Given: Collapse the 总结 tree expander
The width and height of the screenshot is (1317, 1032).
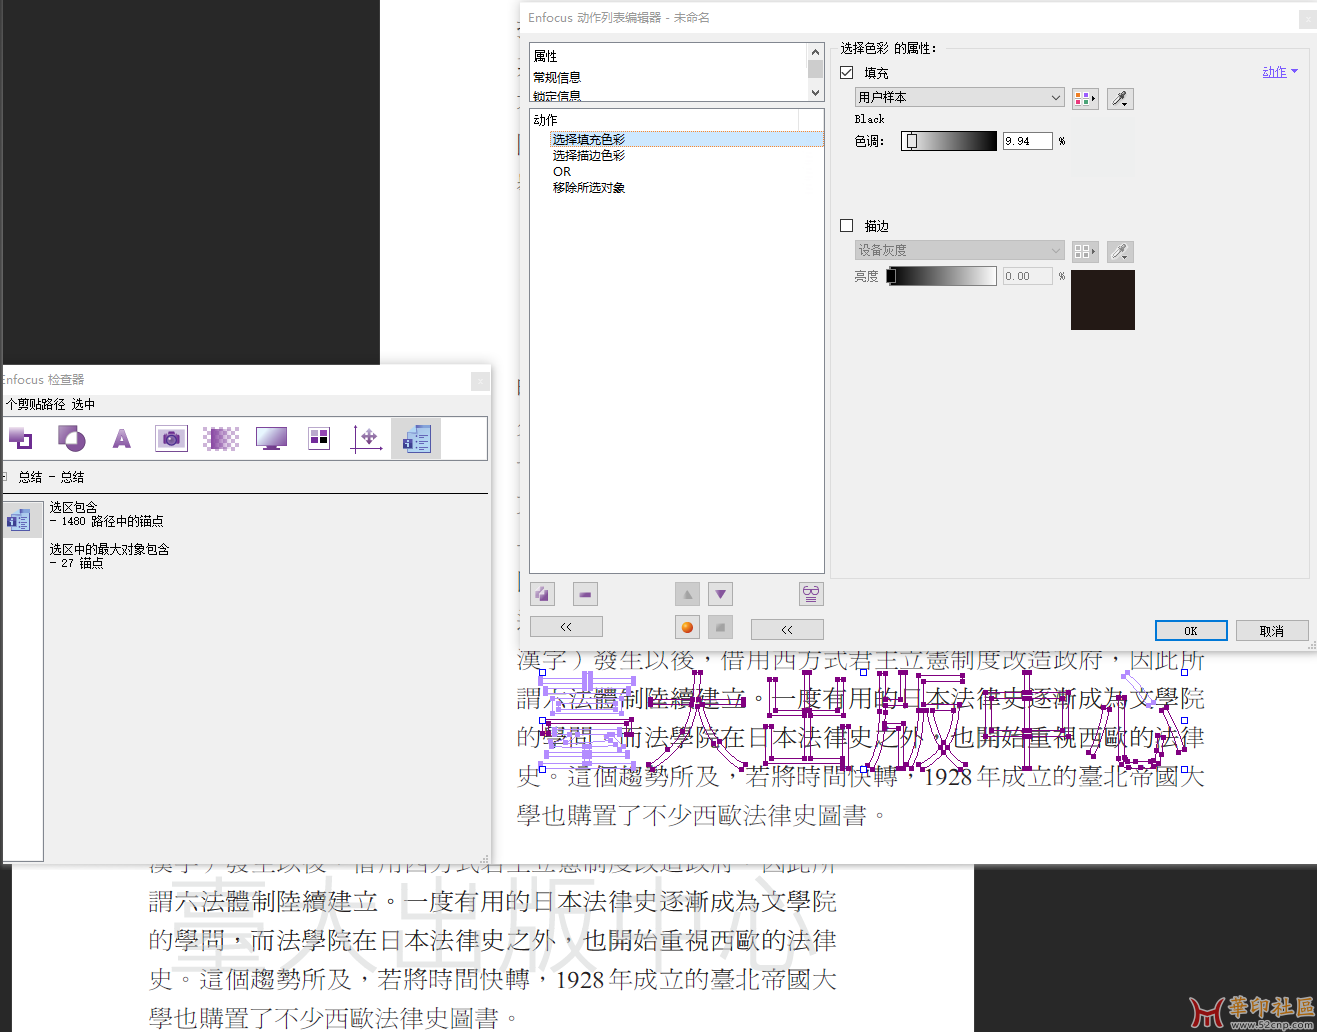Looking at the screenshot, I should [x=5, y=477].
